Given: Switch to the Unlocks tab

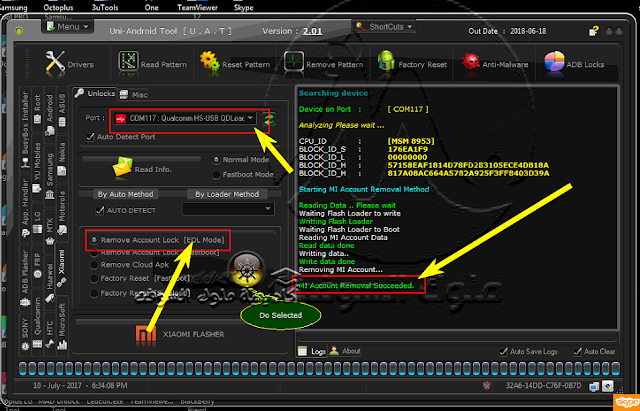Looking at the screenshot, I should pos(96,93).
